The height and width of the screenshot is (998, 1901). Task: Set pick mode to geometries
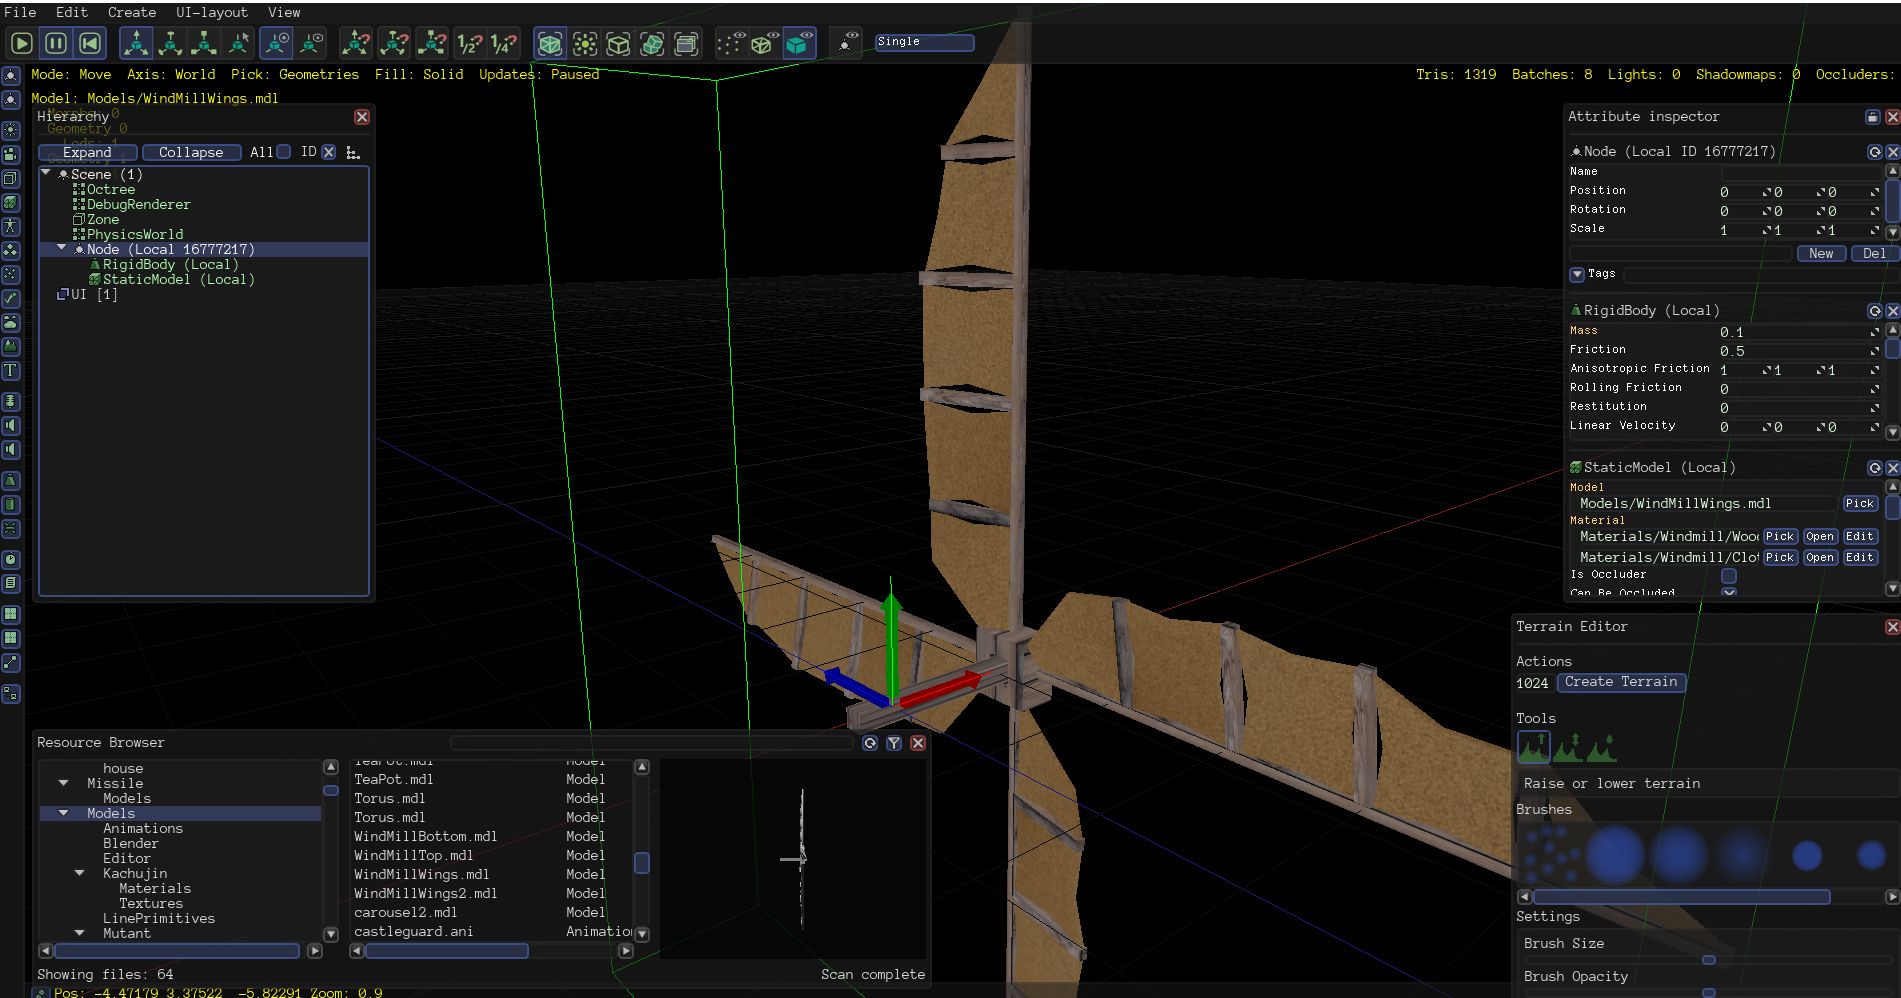click(549, 43)
